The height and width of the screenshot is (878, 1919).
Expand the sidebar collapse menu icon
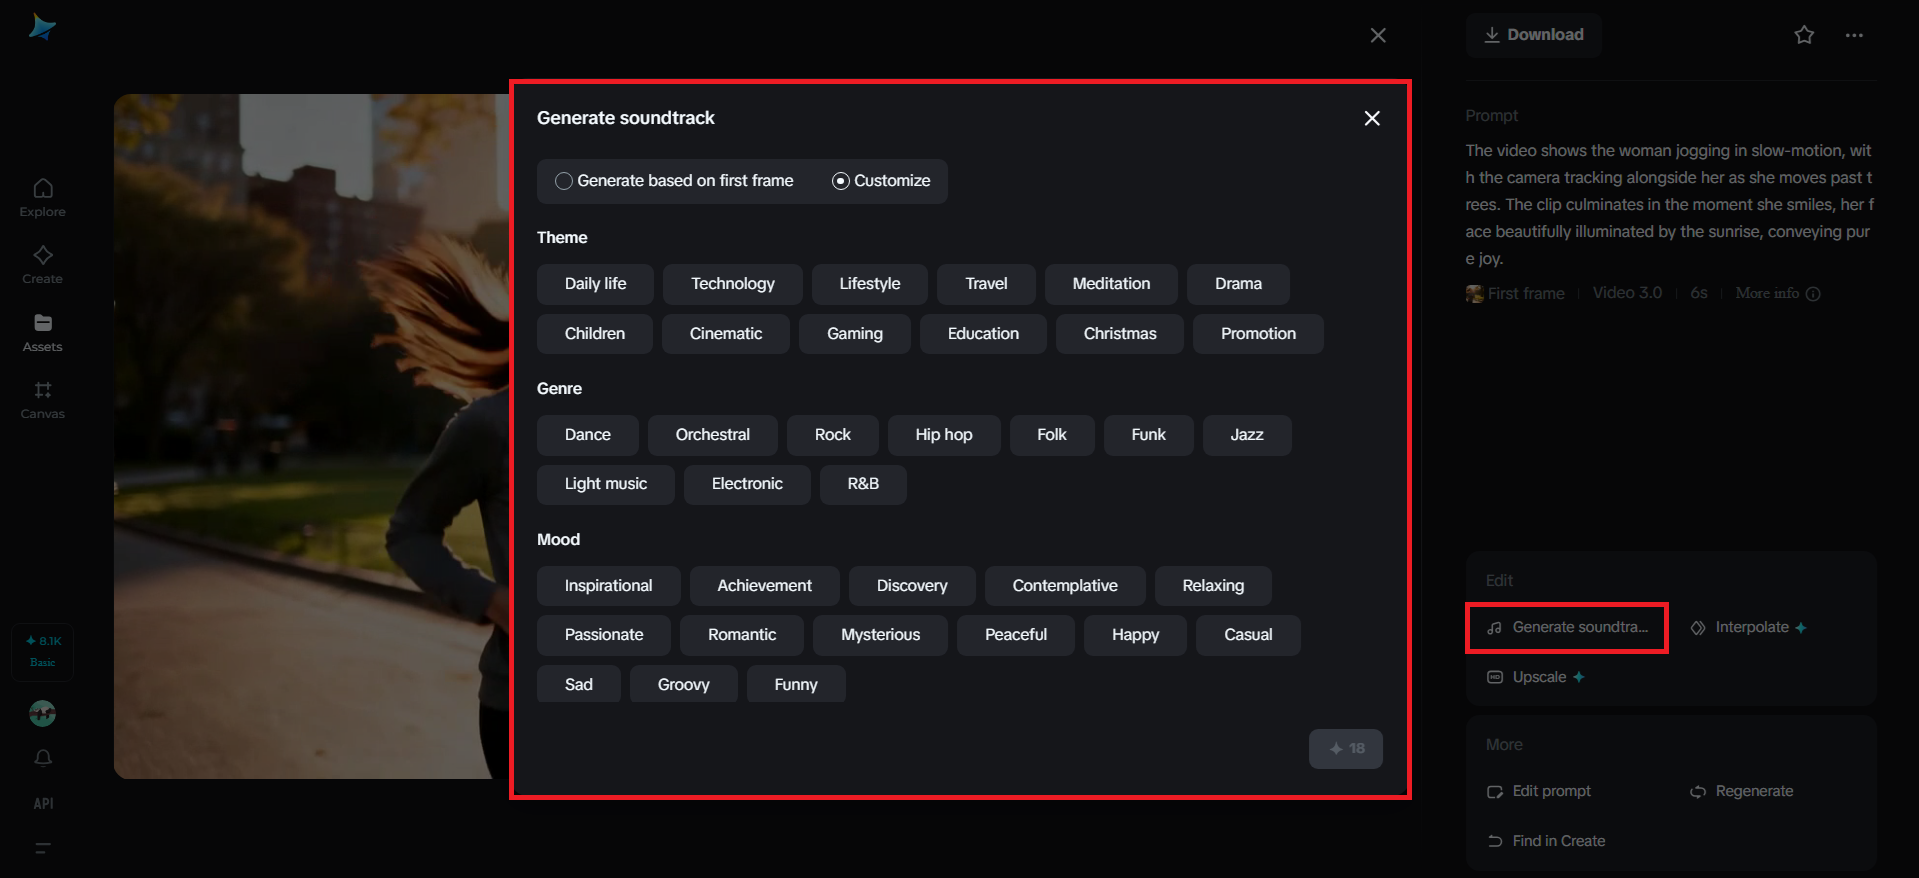[x=43, y=848]
